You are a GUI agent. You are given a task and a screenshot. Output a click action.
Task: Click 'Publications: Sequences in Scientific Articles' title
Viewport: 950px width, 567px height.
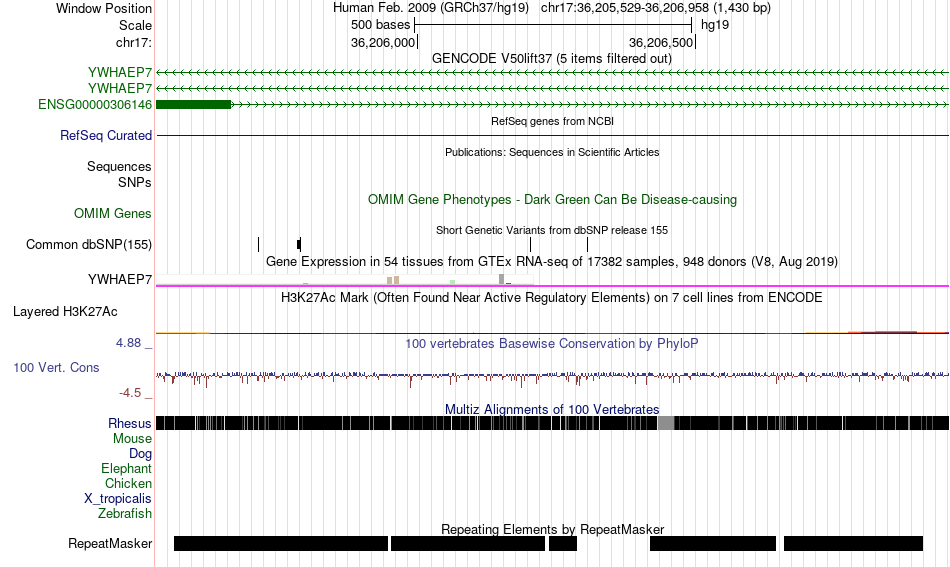click(552, 152)
